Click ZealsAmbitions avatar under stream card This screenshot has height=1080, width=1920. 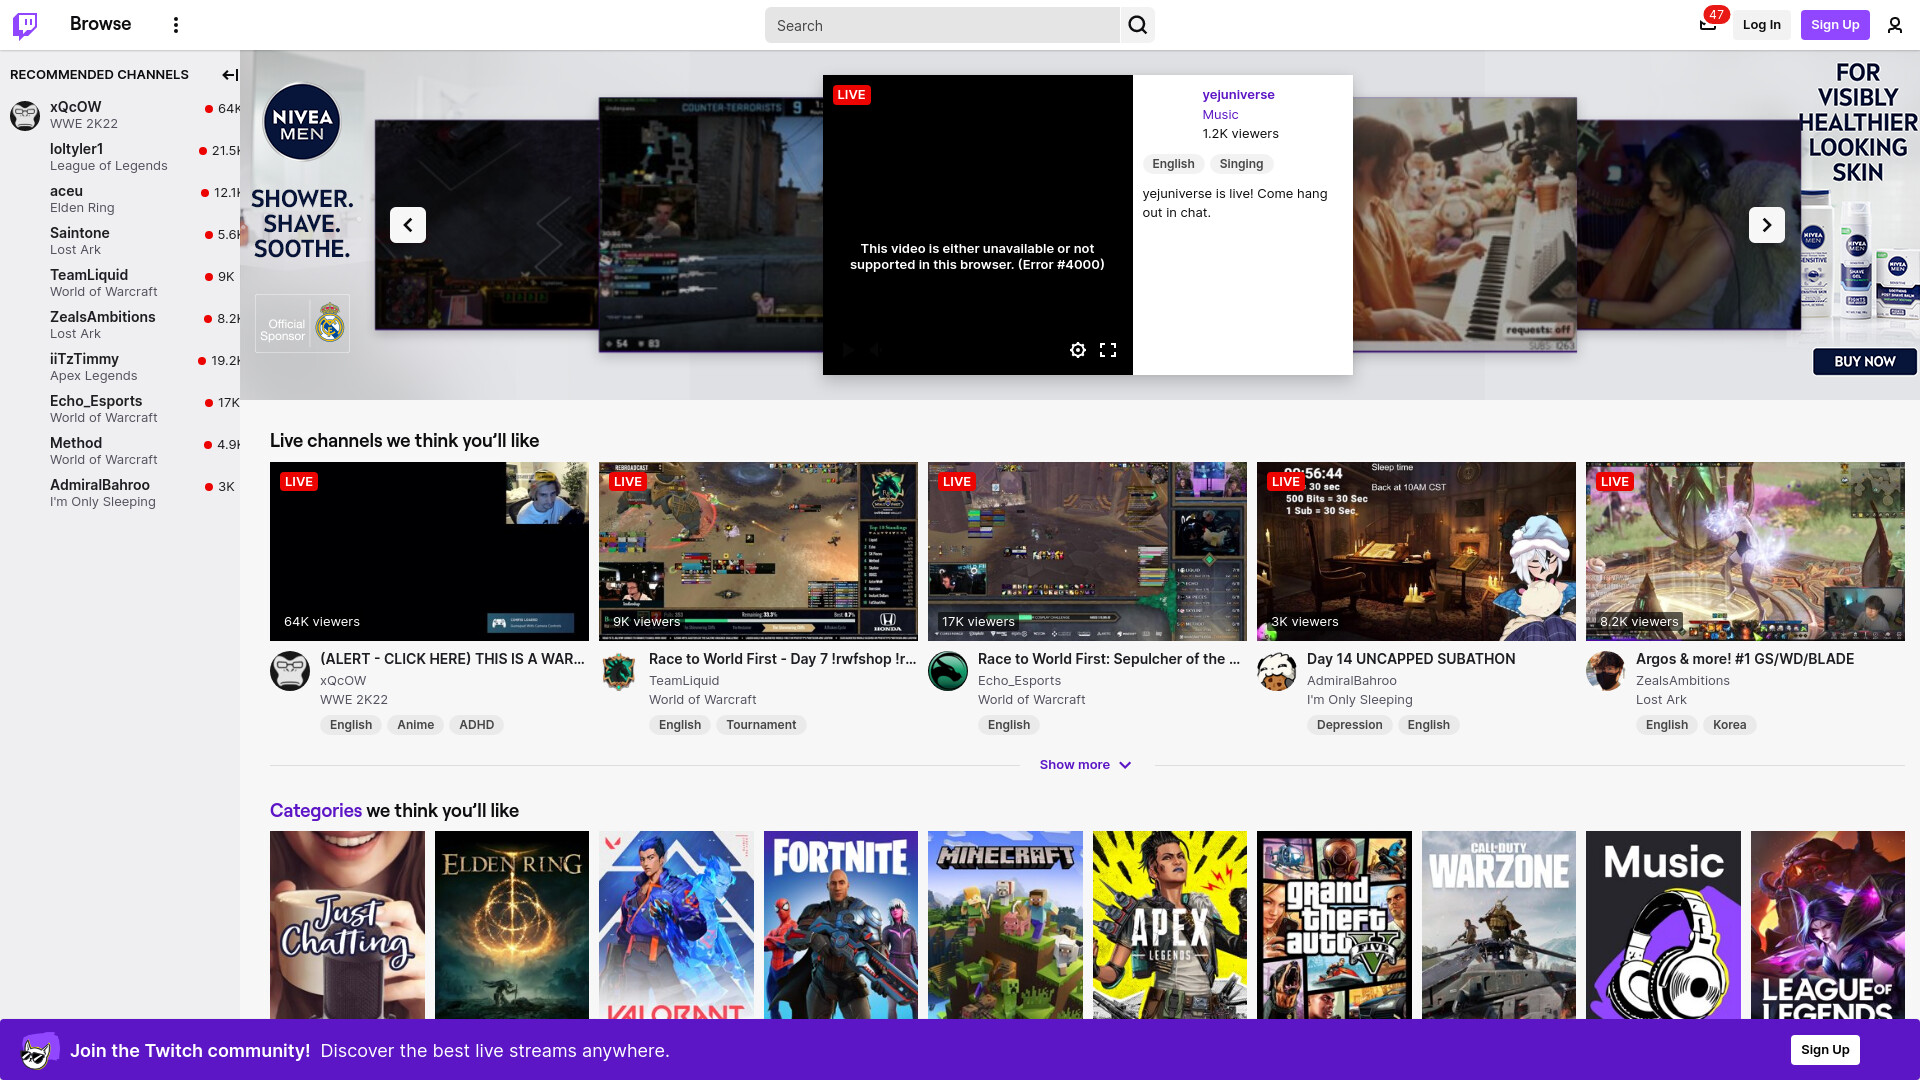[x=1606, y=671]
